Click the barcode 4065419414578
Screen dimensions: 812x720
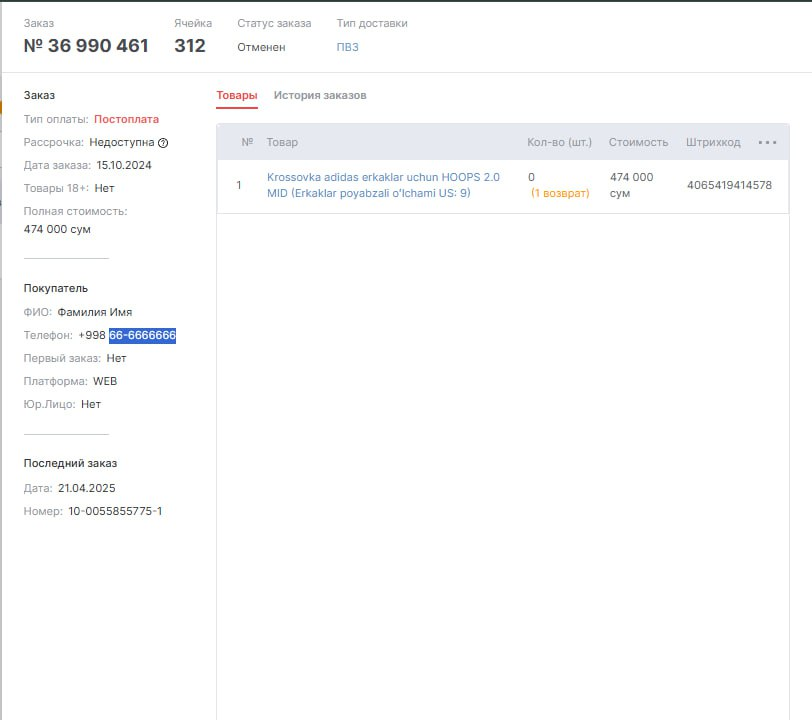[729, 185]
